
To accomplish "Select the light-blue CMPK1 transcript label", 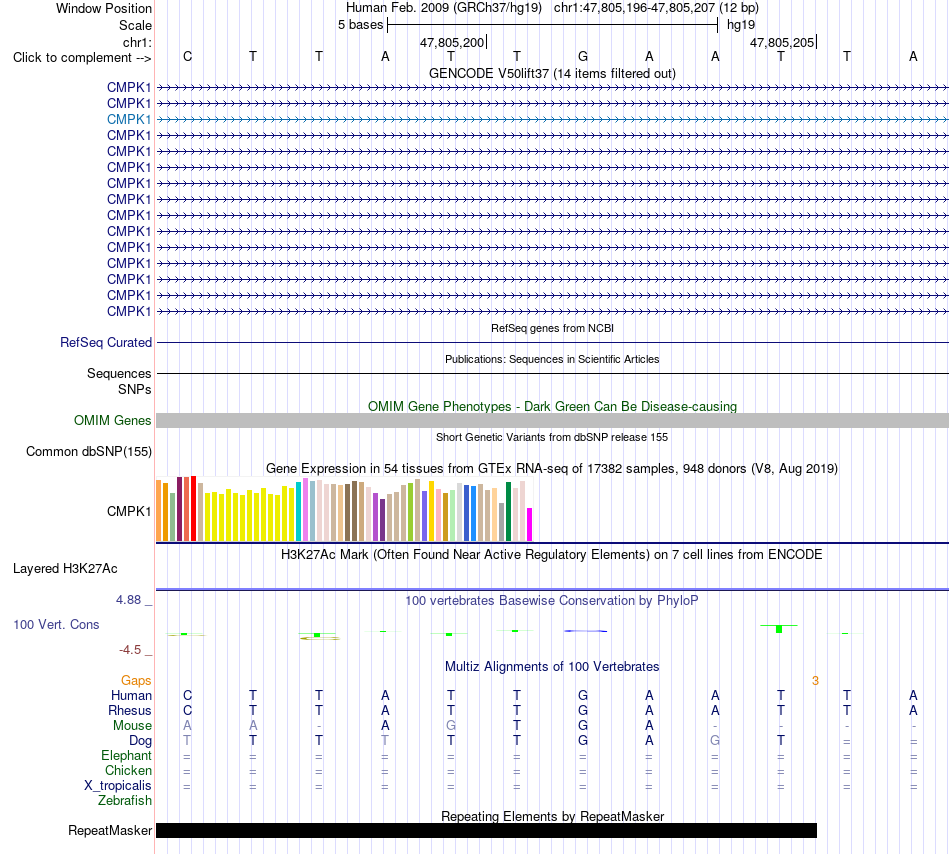I will (129, 119).
